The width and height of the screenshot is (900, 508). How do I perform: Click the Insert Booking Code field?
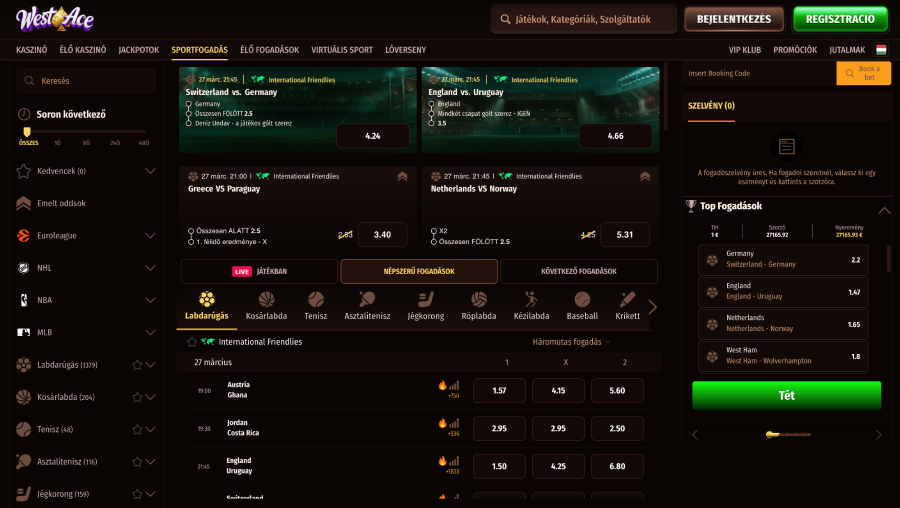click(x=759, y=73)
